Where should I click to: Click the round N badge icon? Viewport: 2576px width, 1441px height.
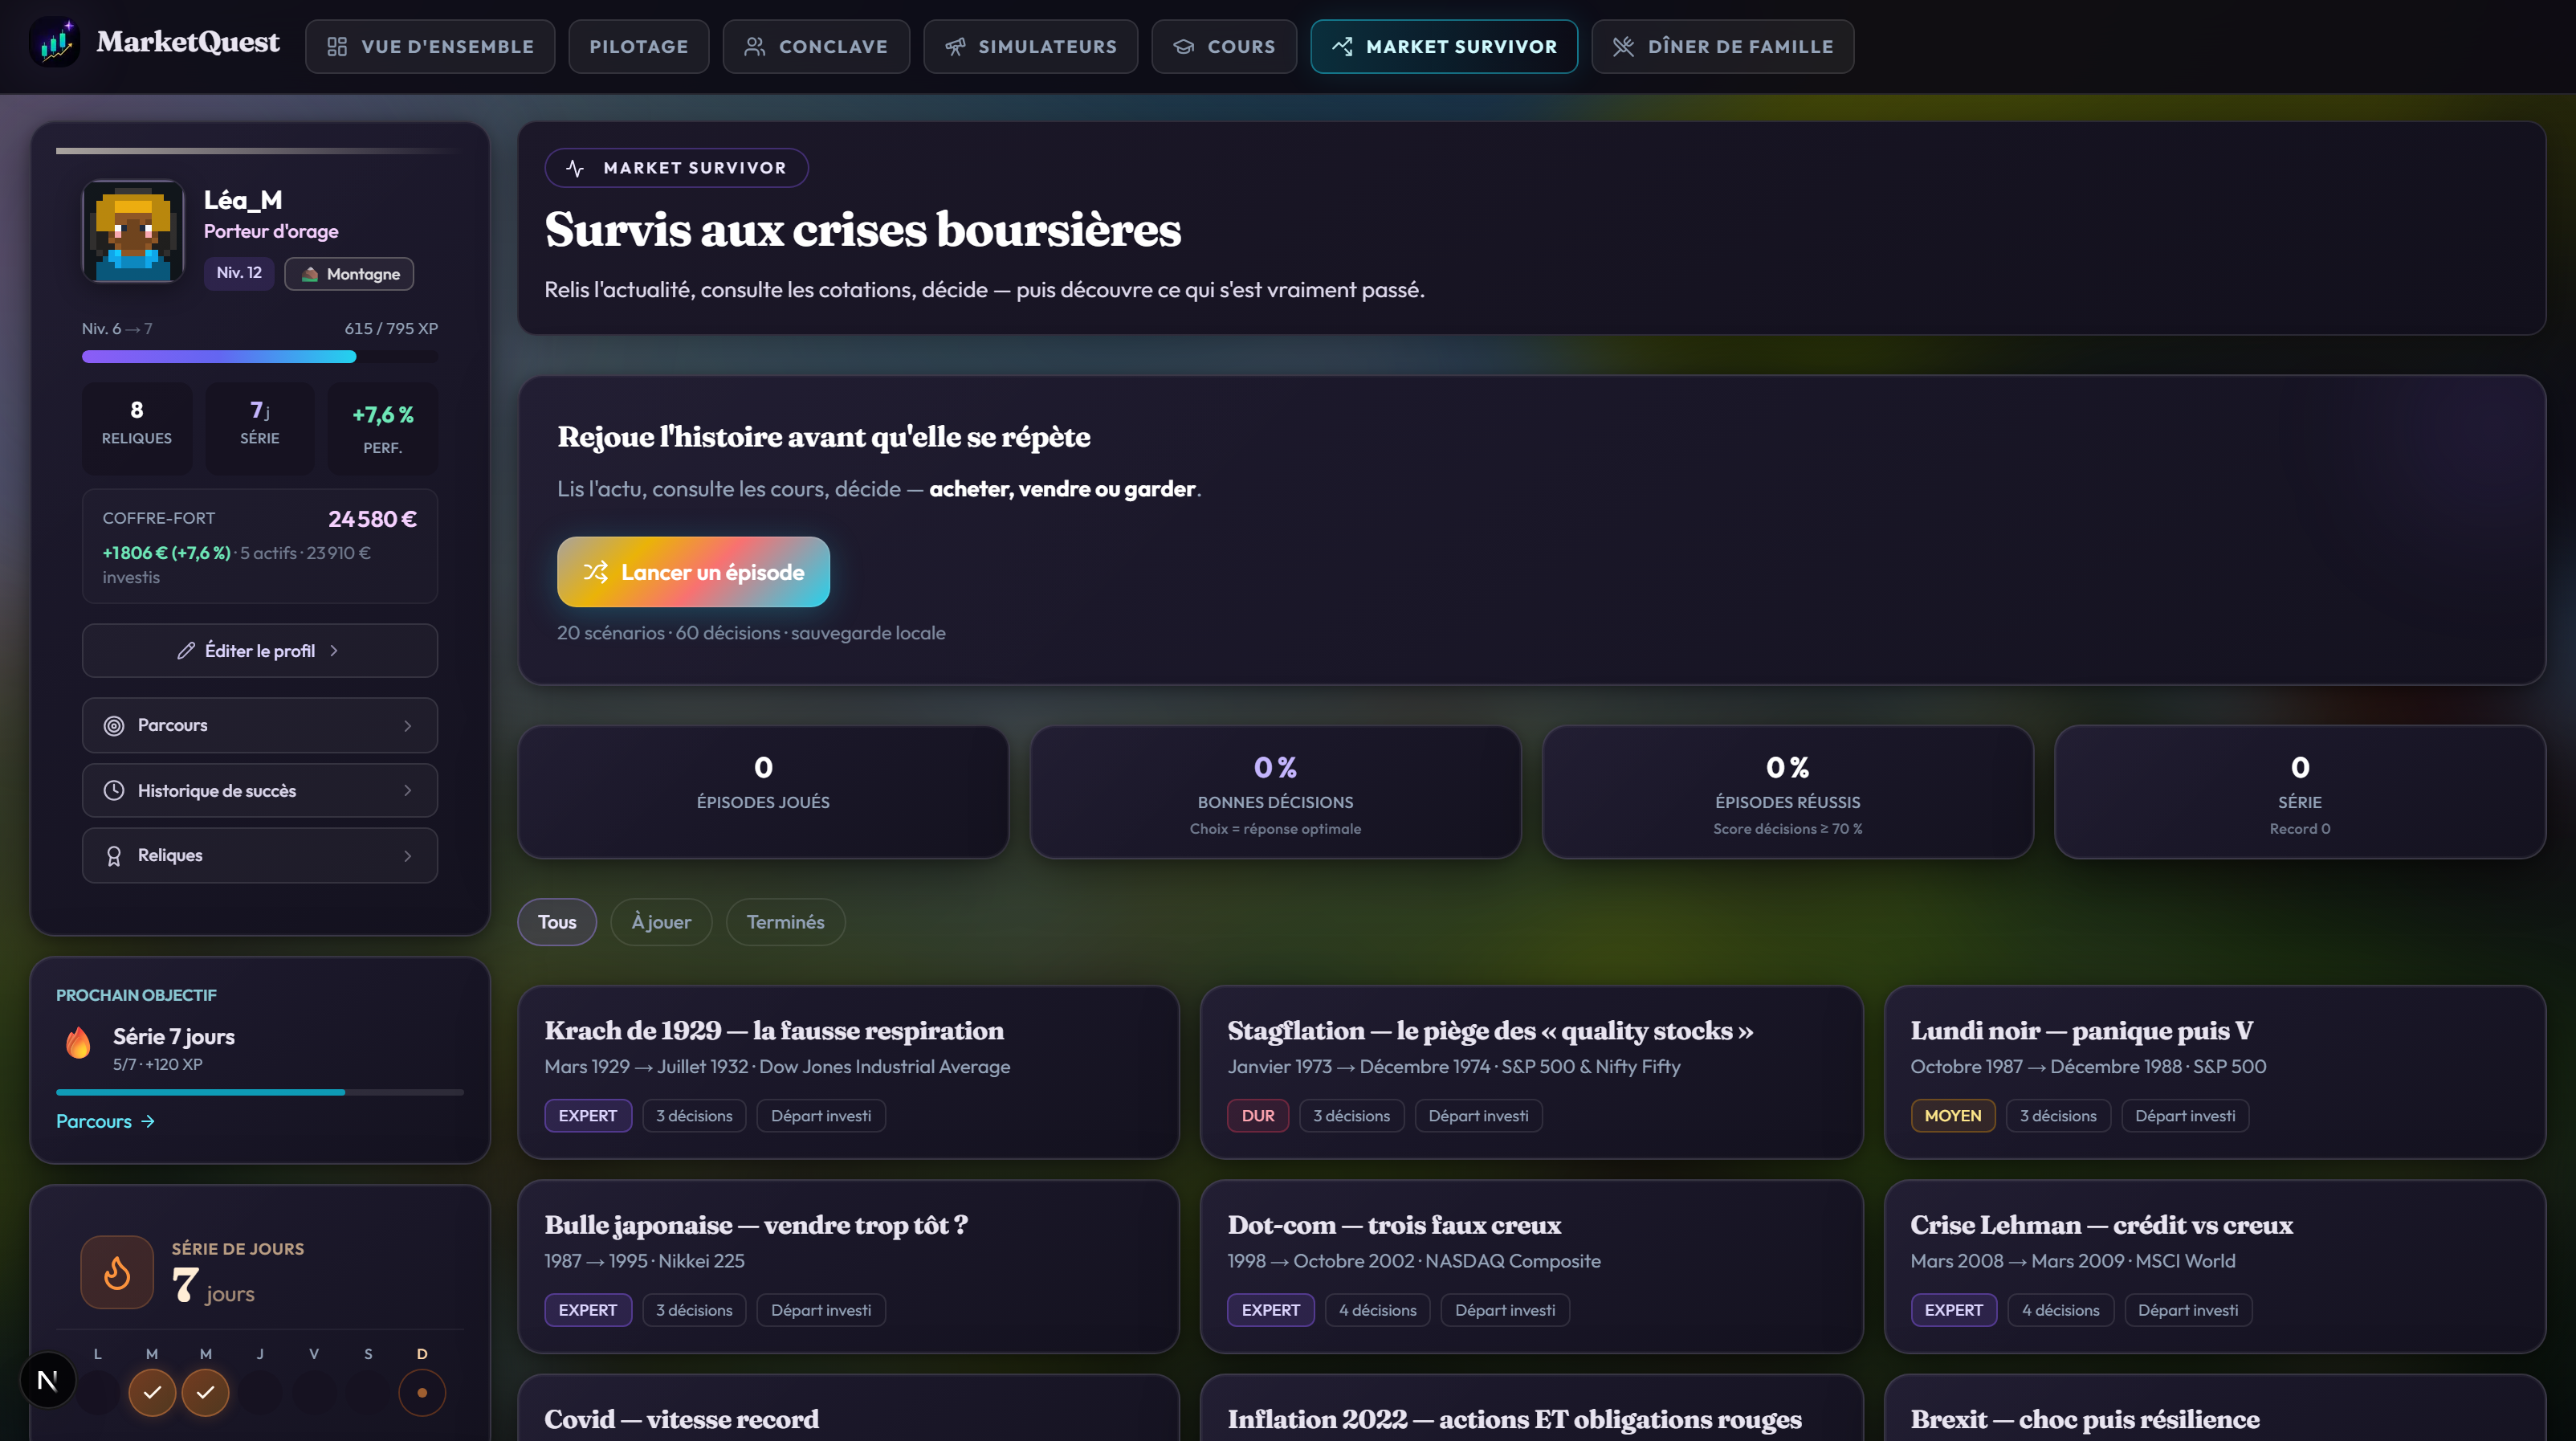[47, 1381]
